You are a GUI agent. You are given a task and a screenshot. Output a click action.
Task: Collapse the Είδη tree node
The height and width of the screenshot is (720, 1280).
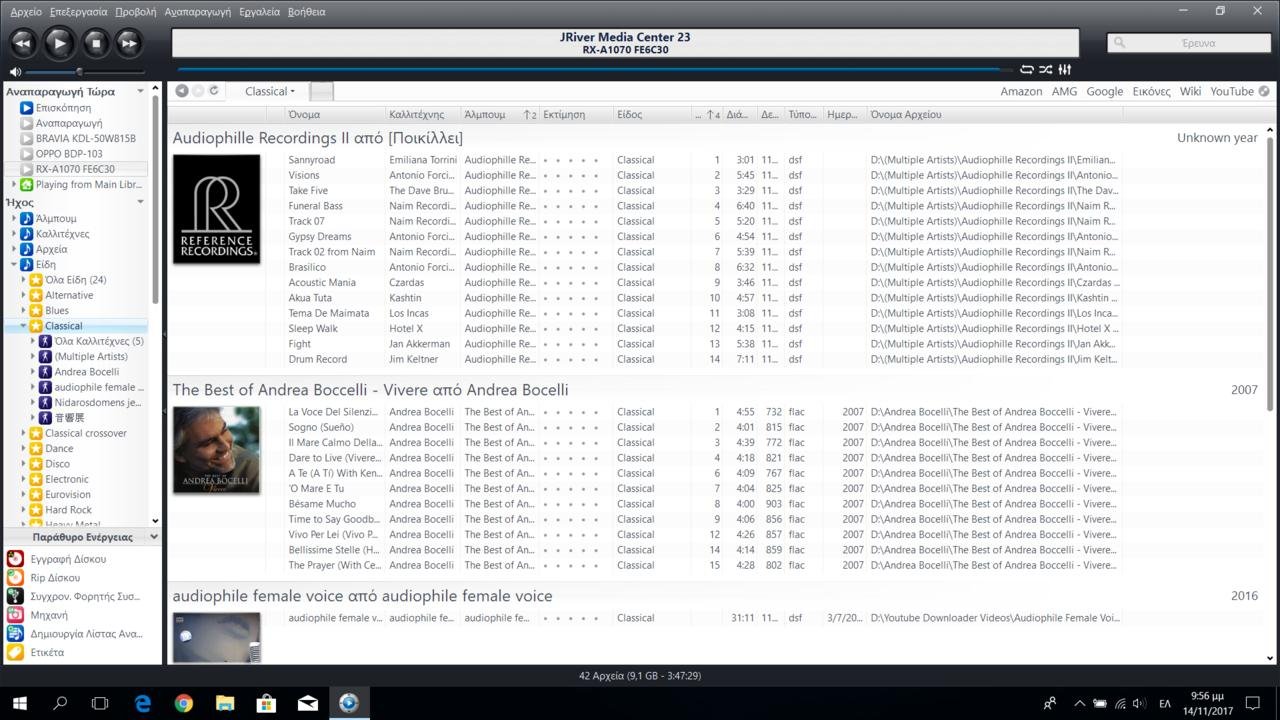tap(14, 265)
